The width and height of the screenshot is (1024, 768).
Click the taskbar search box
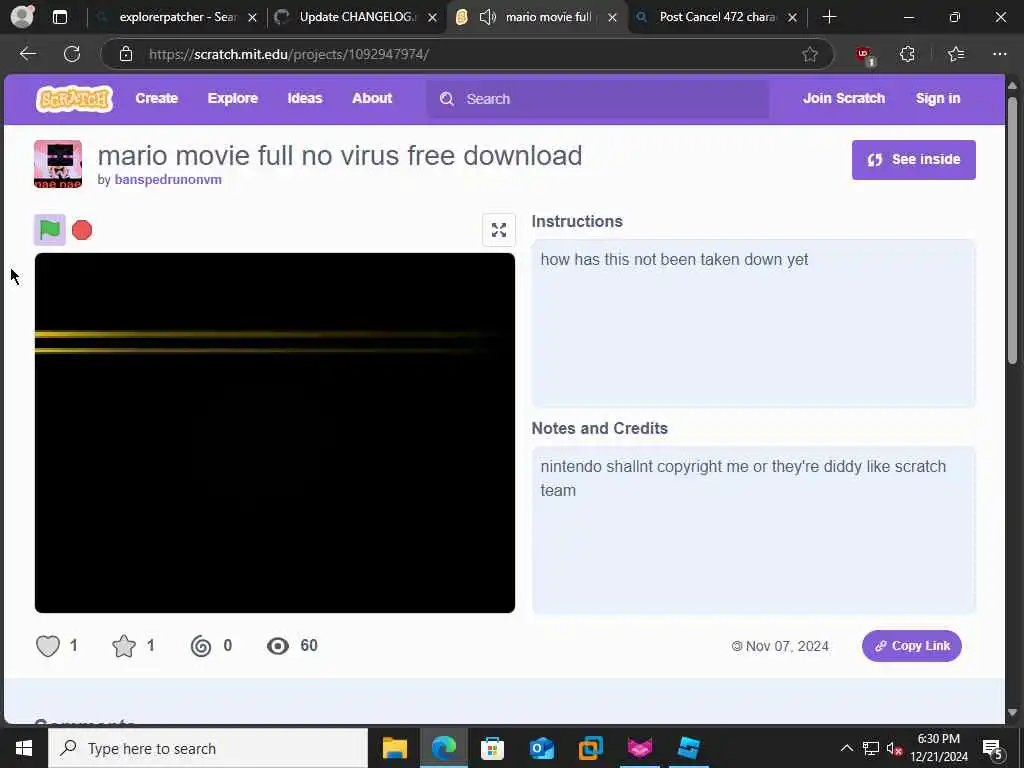(208, 748)
